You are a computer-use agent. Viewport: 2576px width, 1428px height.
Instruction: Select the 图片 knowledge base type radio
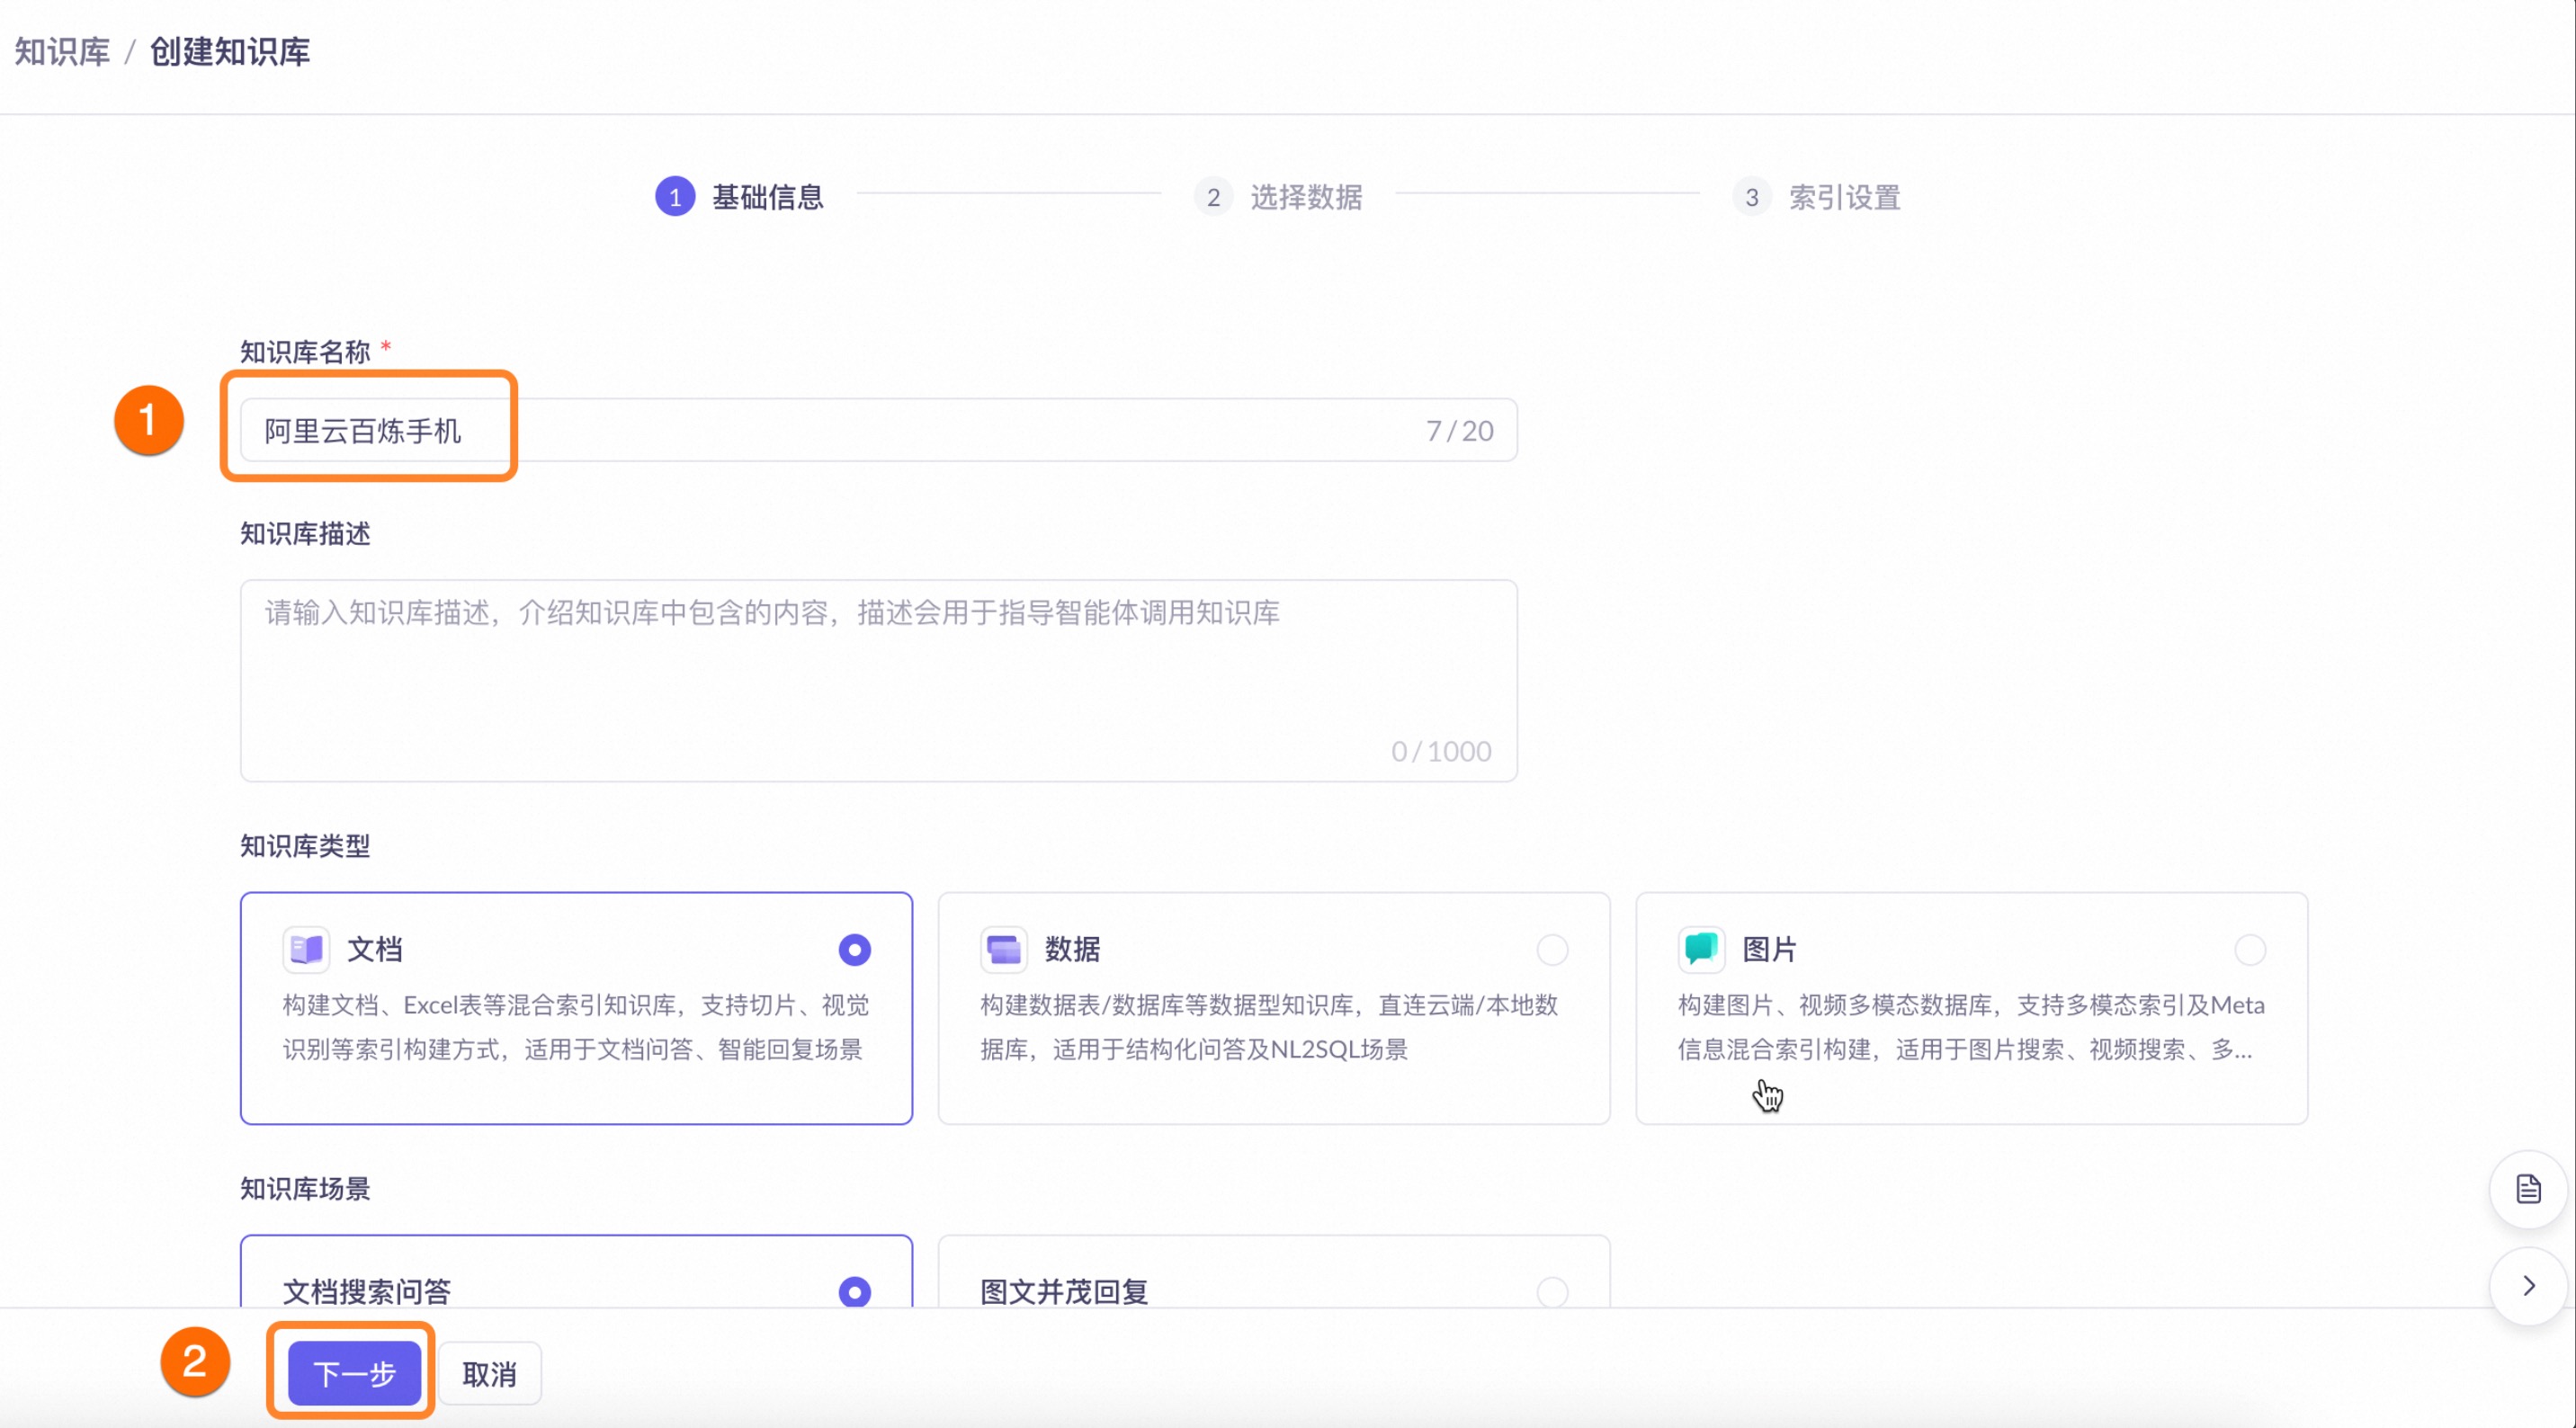coord(2250,949)
